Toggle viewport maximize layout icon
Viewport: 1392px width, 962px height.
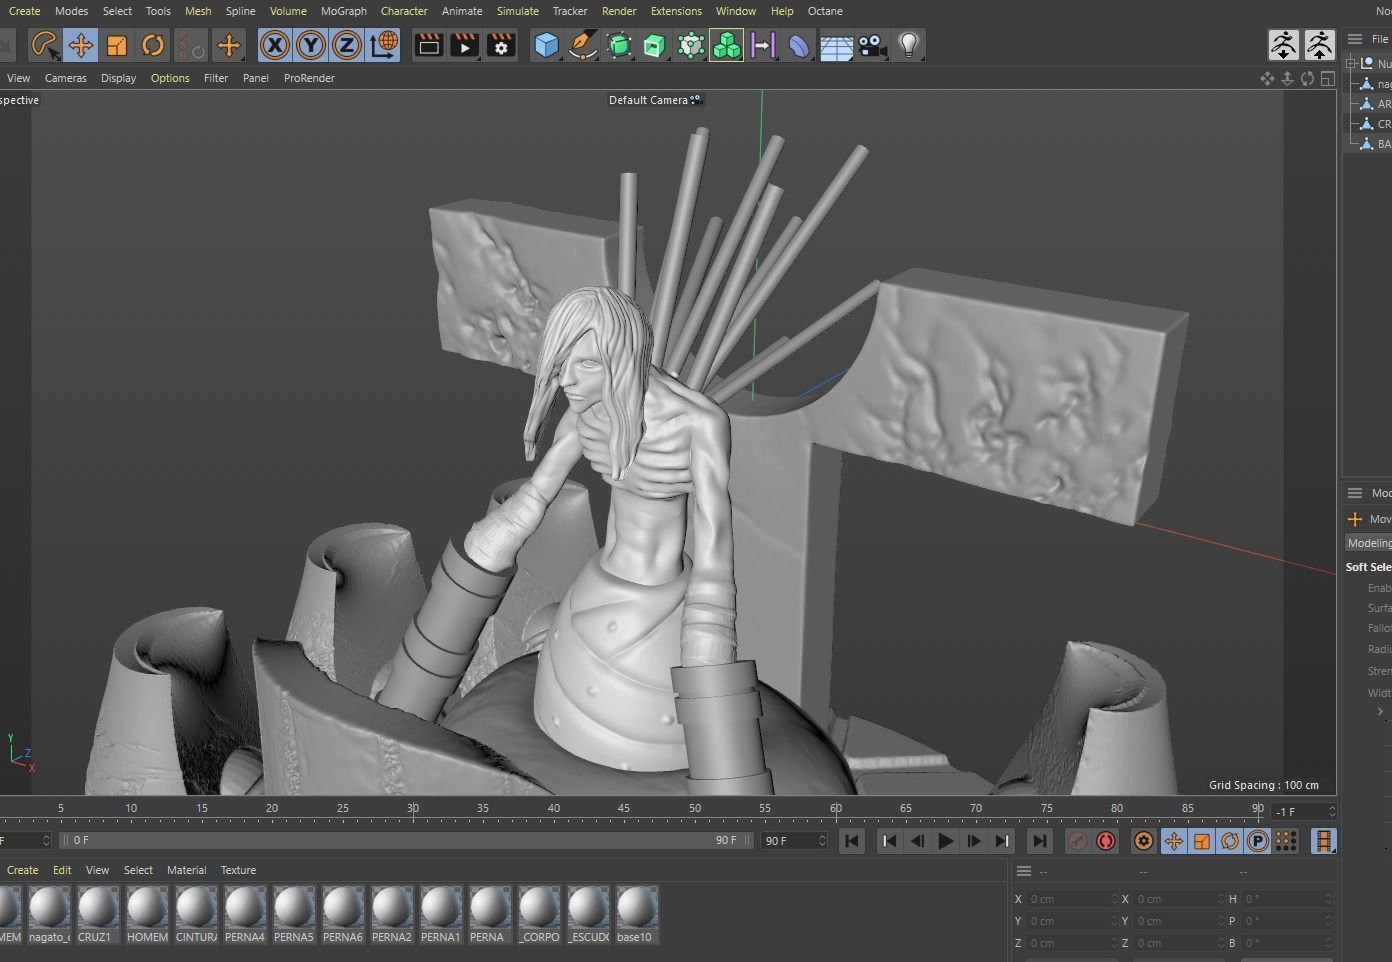click(1327, 78)
